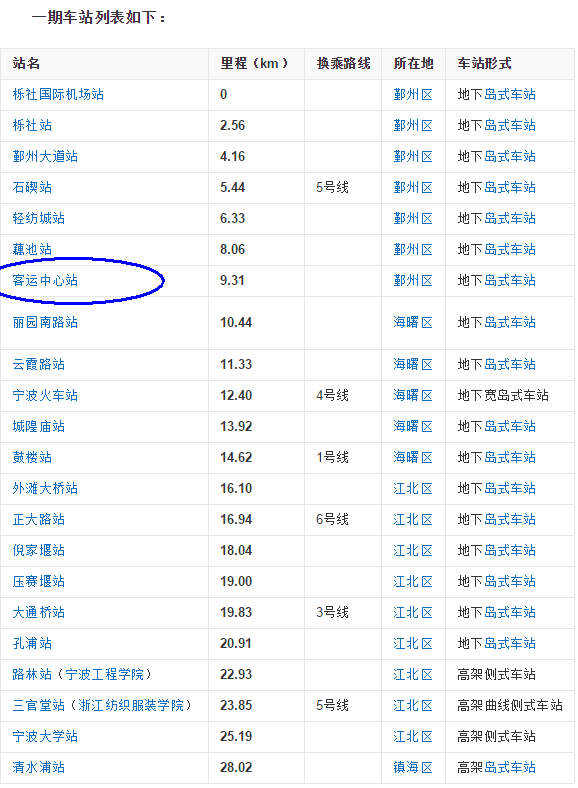The image size is (578, 788).
Task: Open 镇海区 link in 清水浦站 row
Action: (413, 767)
